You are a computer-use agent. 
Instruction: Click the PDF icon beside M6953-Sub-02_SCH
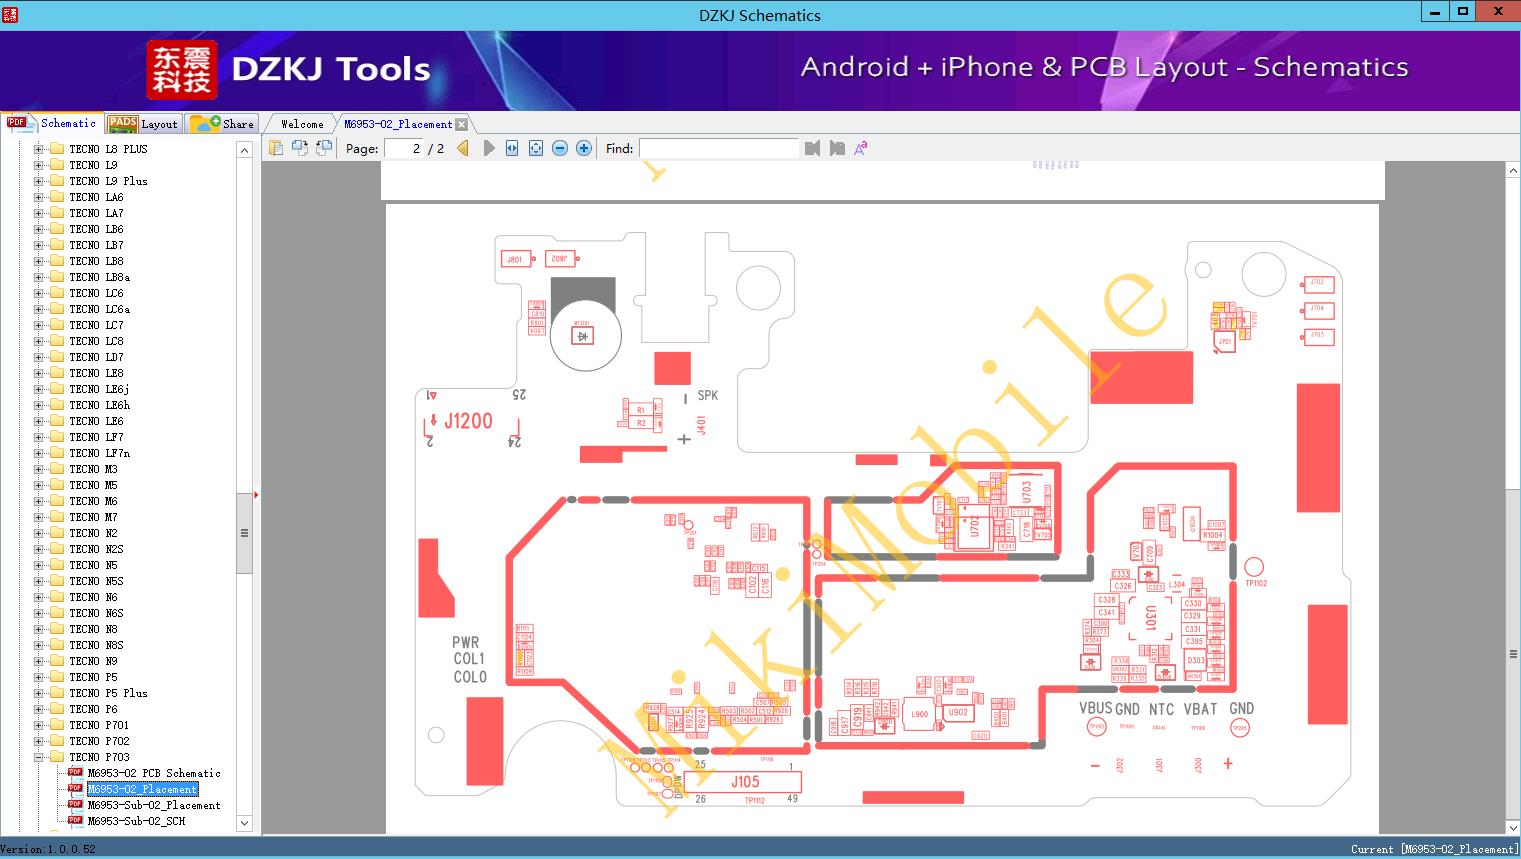pyautogui.click(x=75, y=821)
